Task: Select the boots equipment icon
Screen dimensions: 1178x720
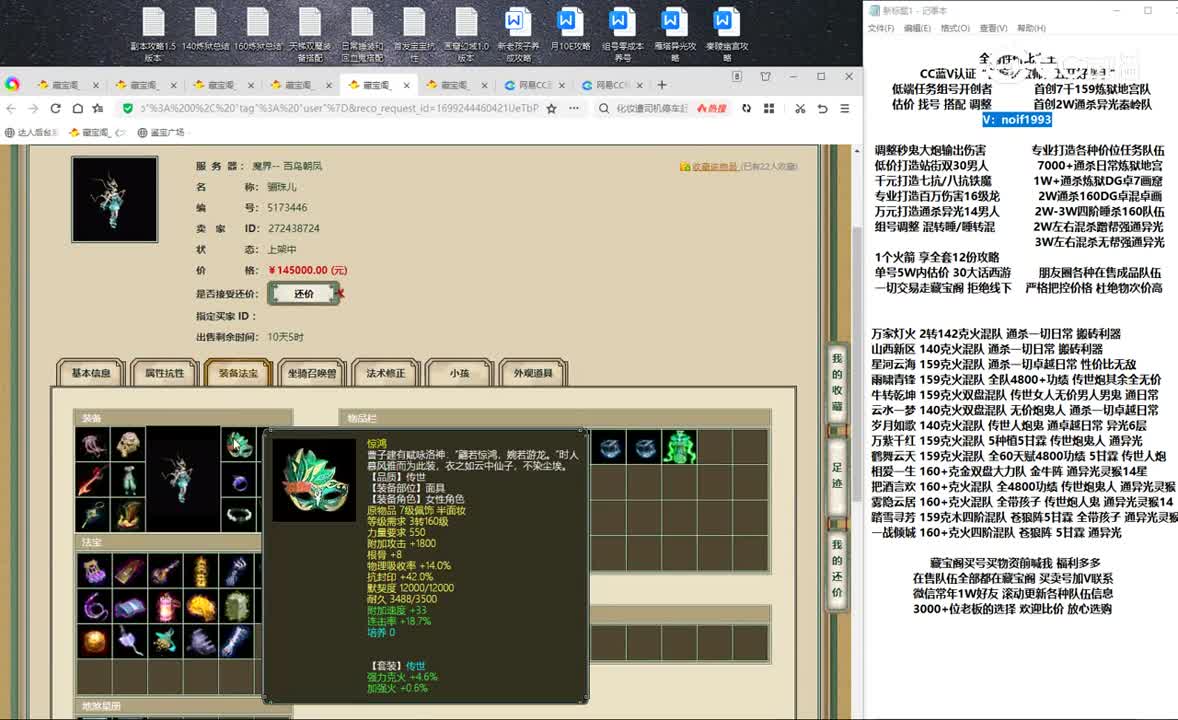Action: pyautogui.click(x=128, y=516)
